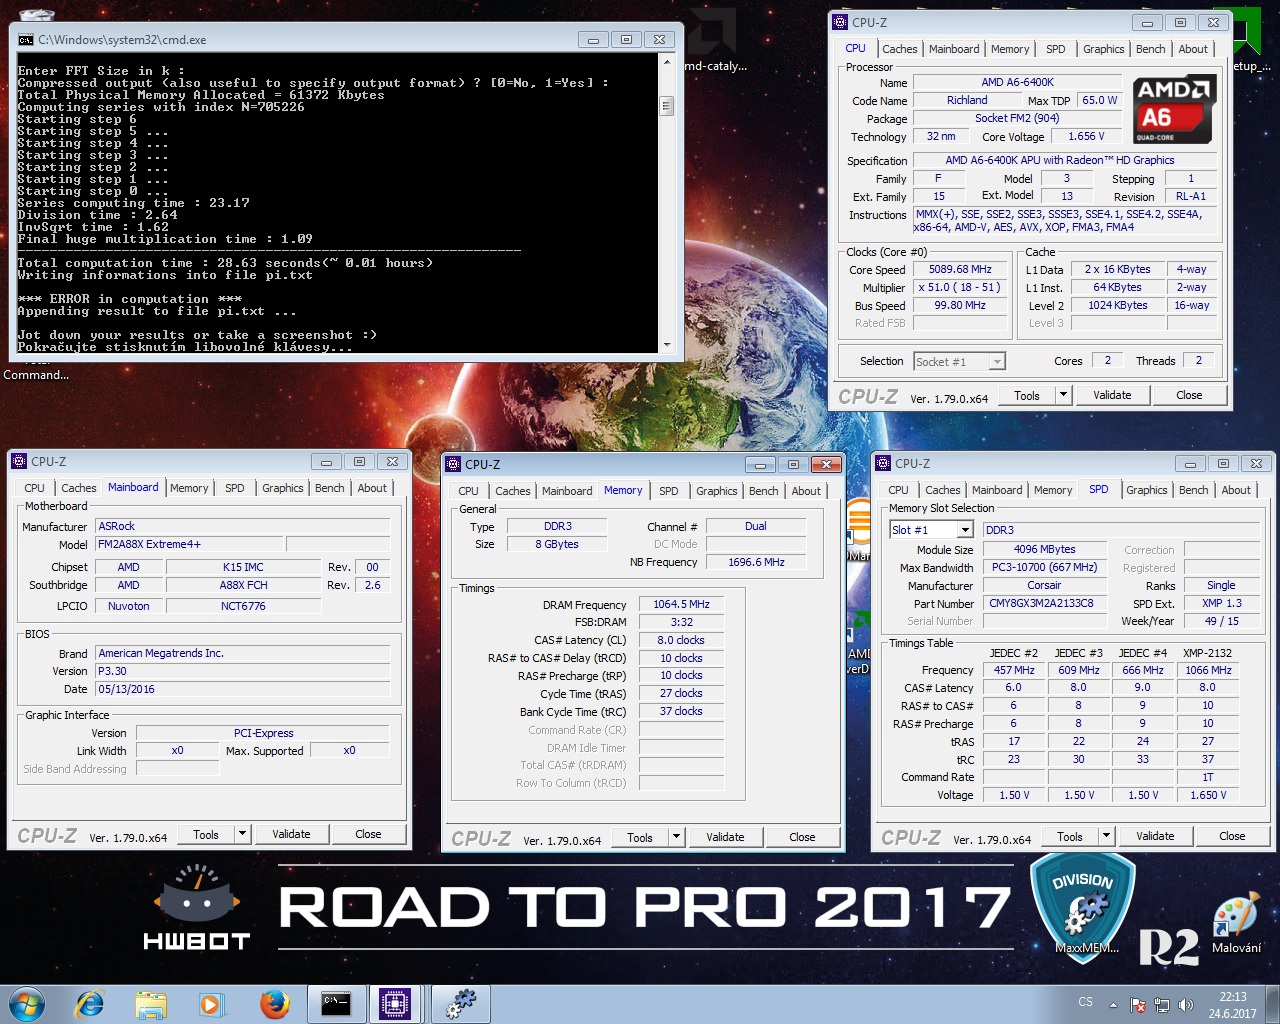Select Memory tab in SPD window
This screenshot has width=1280, height=1024.
tap(1052, 490)
